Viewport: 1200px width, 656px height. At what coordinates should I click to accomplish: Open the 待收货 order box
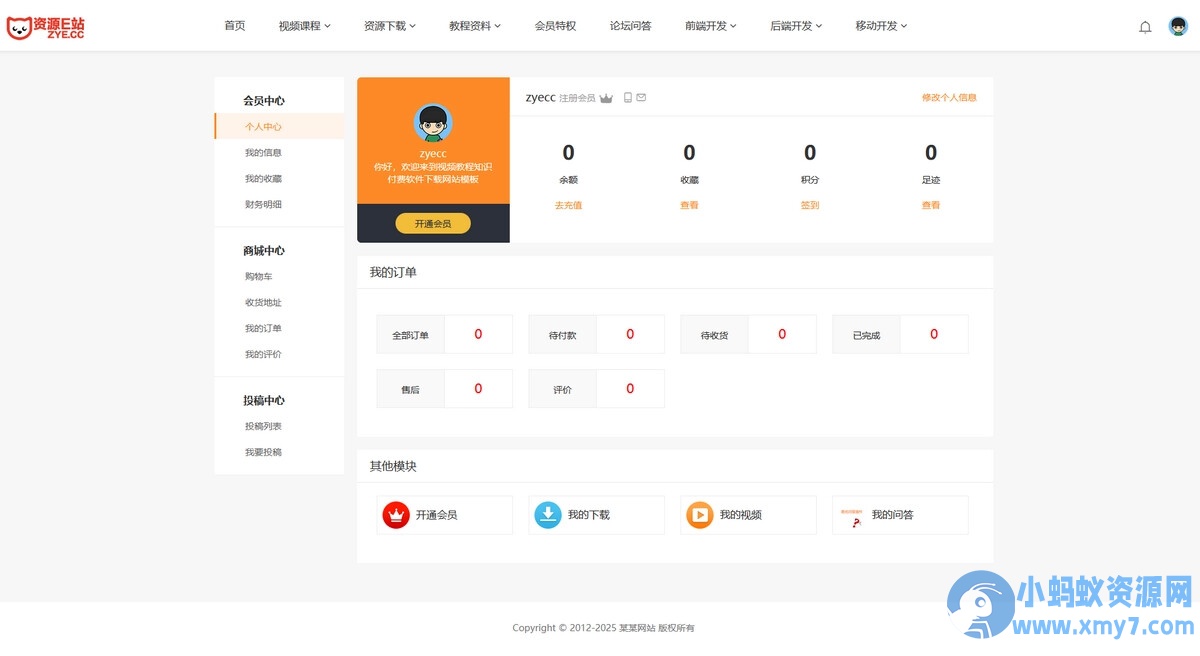coord(749,335)
